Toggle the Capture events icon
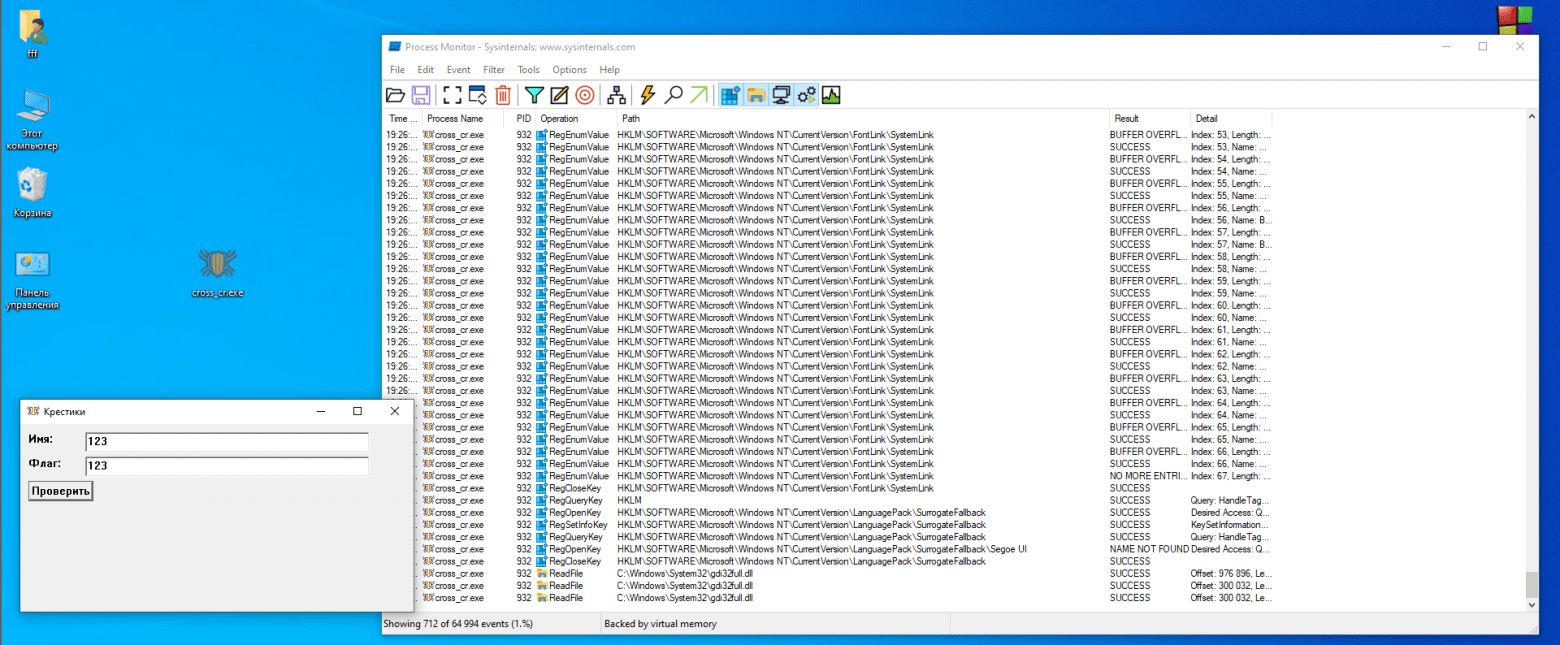The width and height of the screenshot is (1560, 645). [x=452, y=95]
